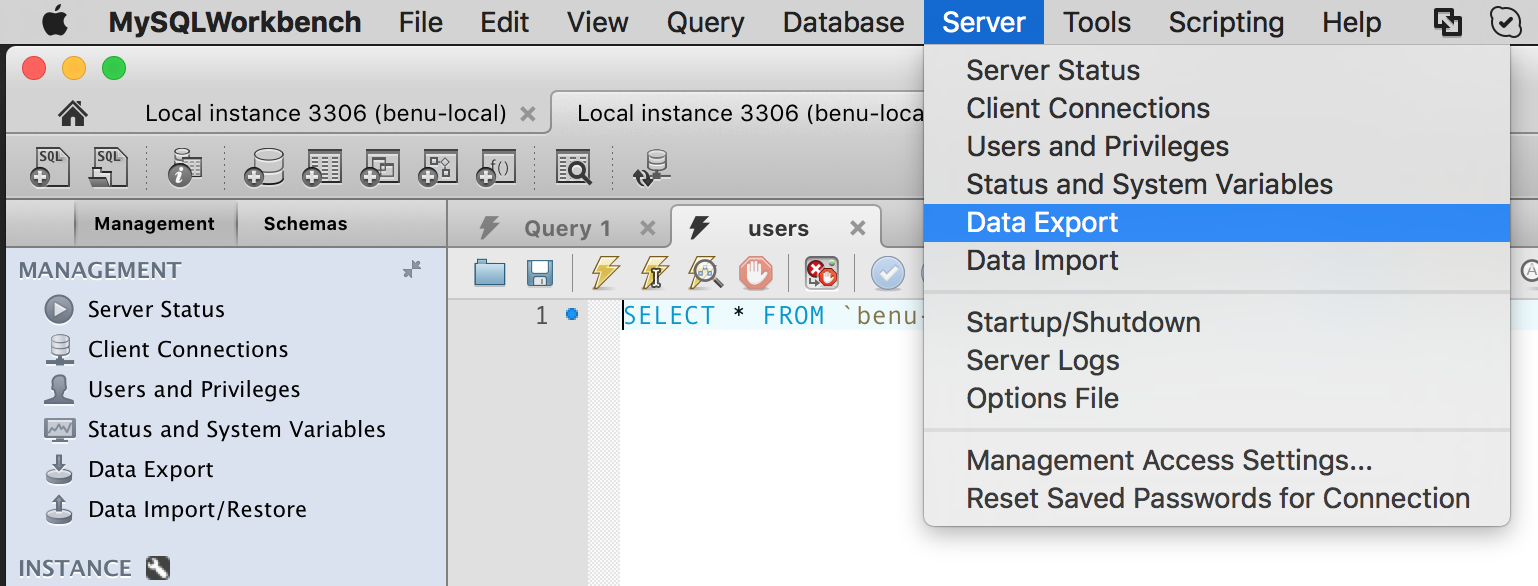Save the script with floppy disk icon
Viewport: 1538px width, 586px height.
point(540,272)
